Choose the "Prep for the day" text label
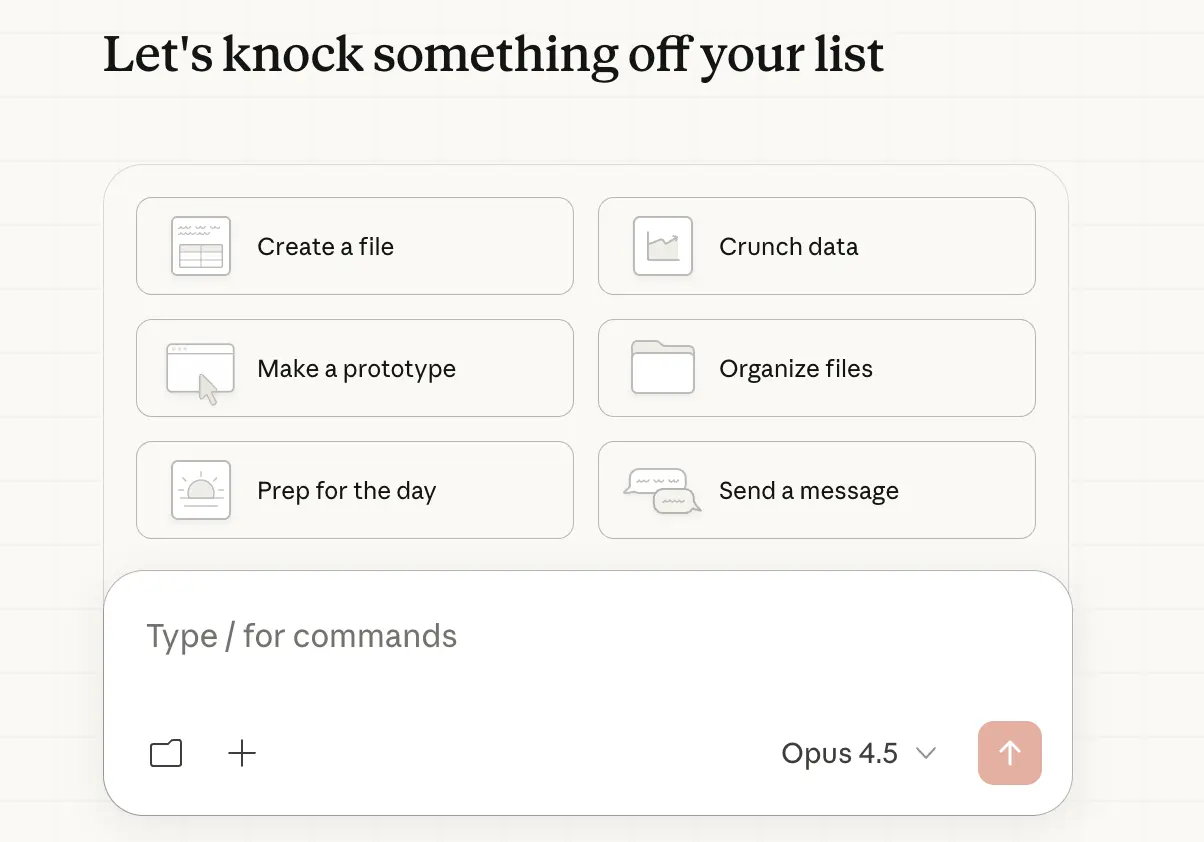 click(x=346, y=491)
